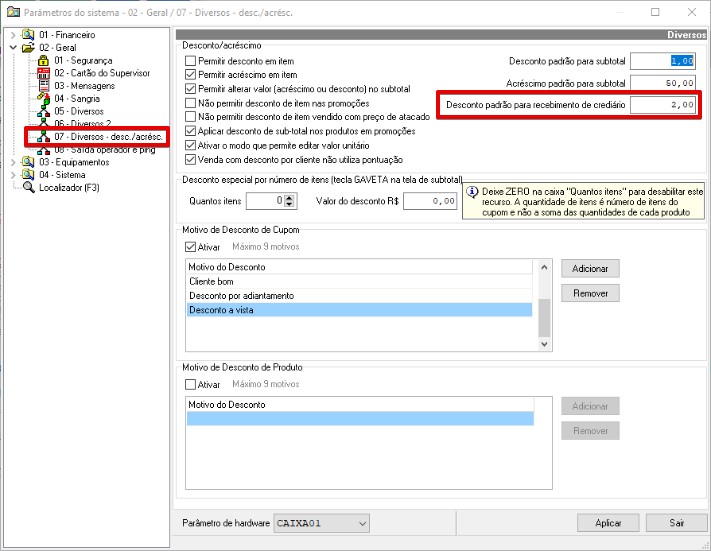This screenshot has height=551, width=711.
Task: Maximize the Parâmetros do sistema window
Action: [655, 12]
